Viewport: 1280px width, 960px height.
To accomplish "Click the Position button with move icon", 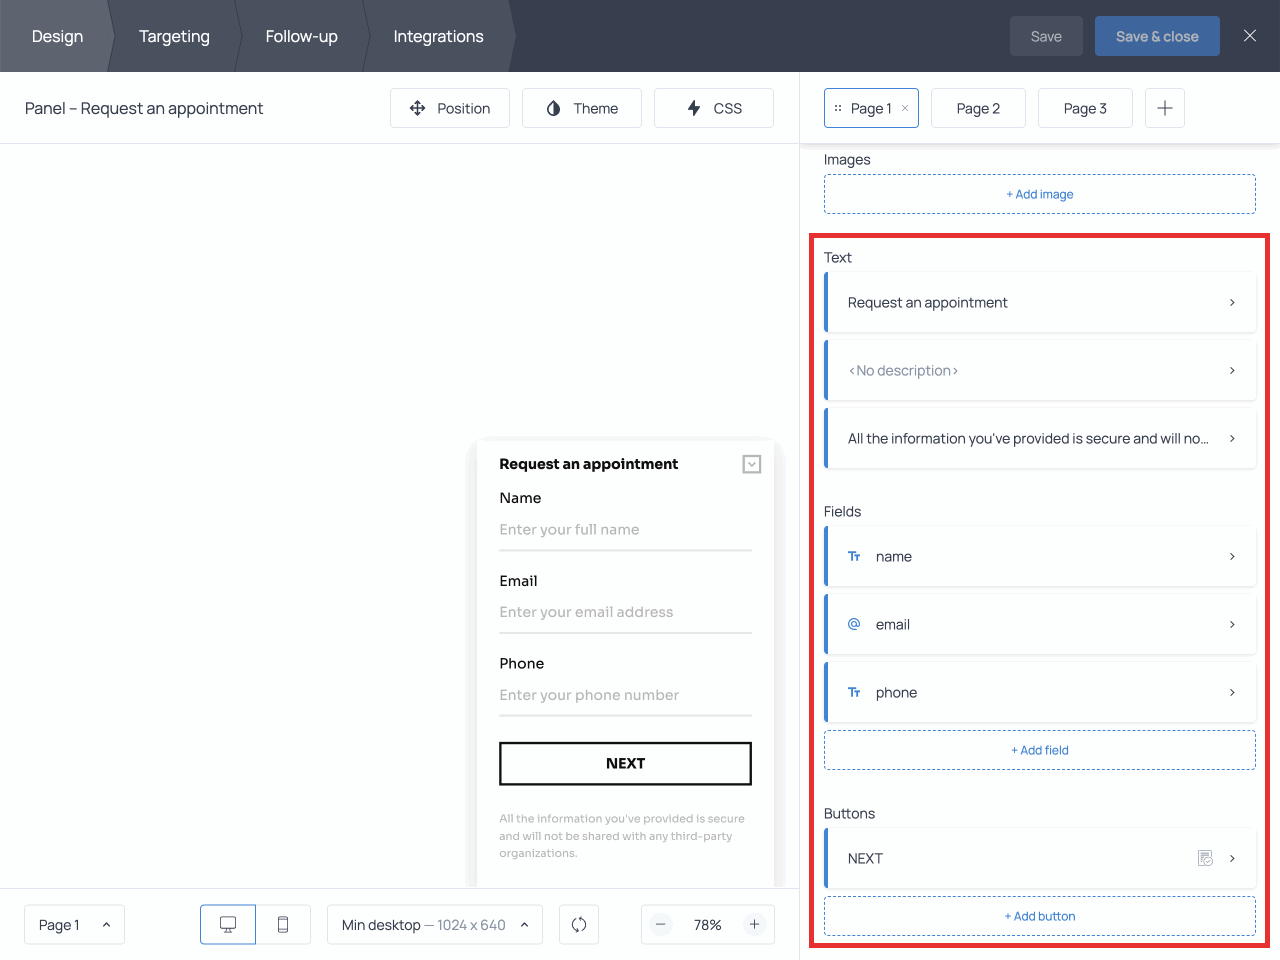I will [x=450, y=108].
